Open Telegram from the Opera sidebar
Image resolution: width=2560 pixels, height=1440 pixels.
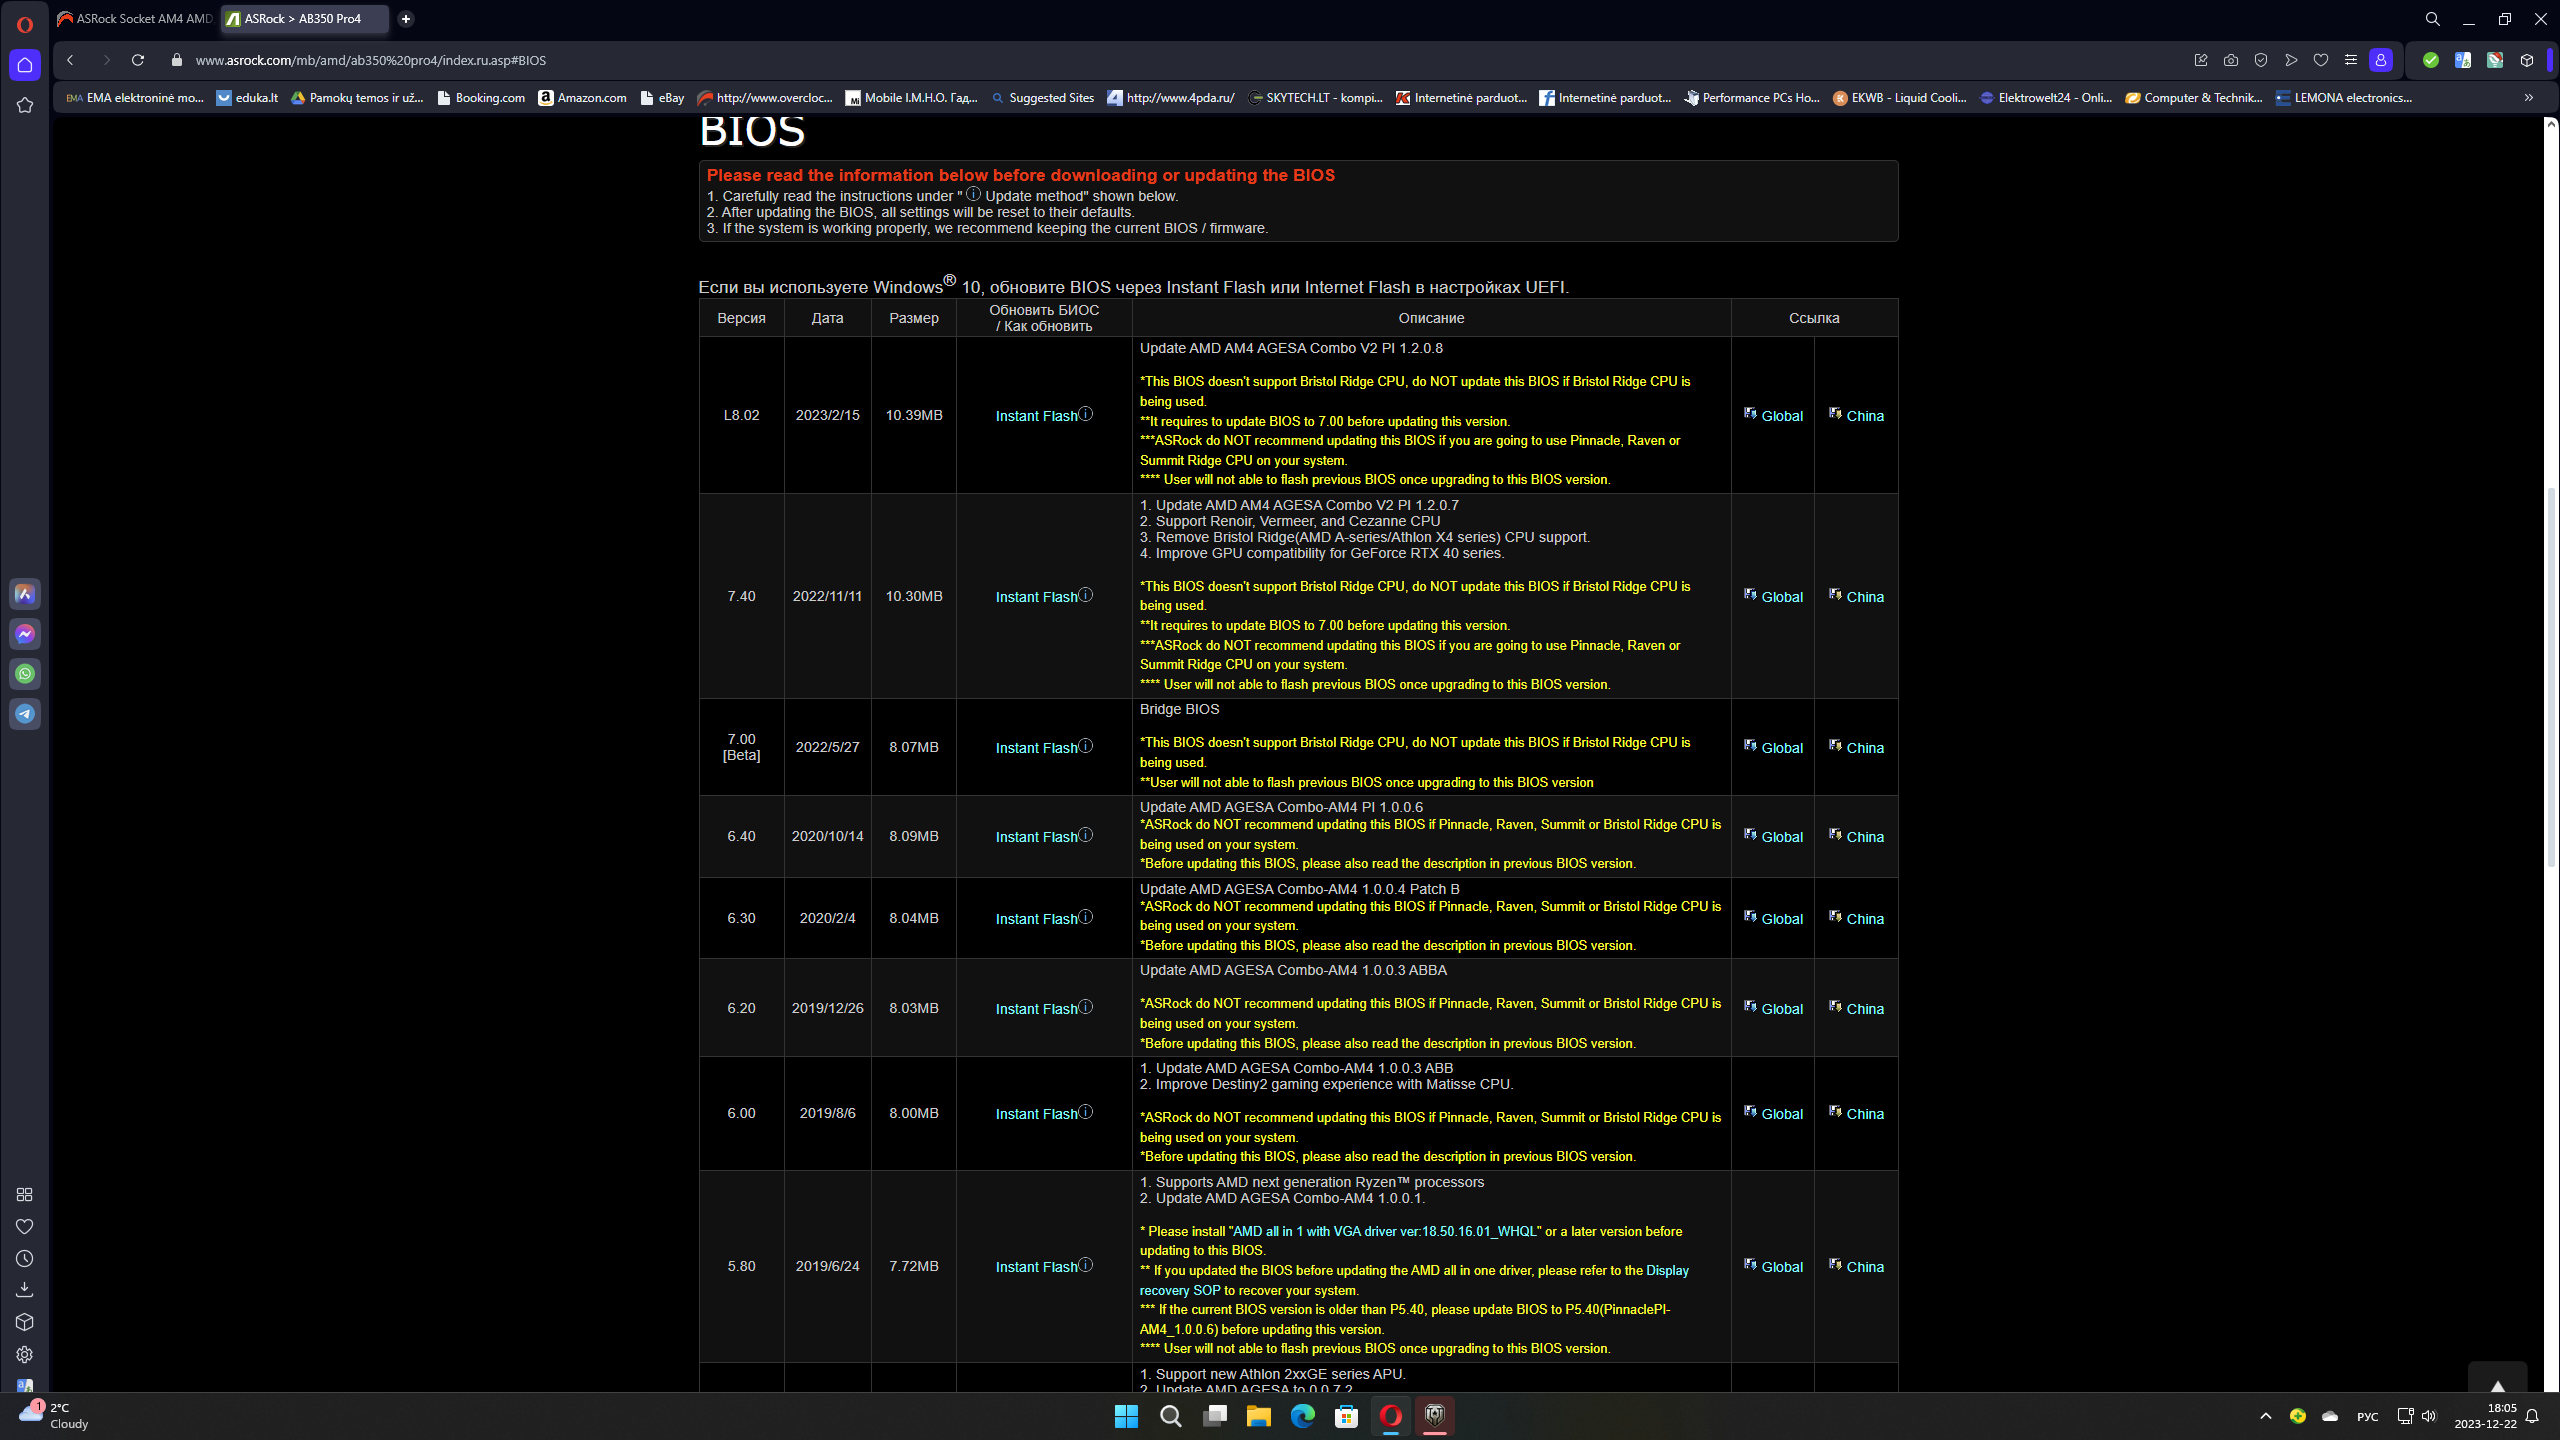tap(25, 714)
